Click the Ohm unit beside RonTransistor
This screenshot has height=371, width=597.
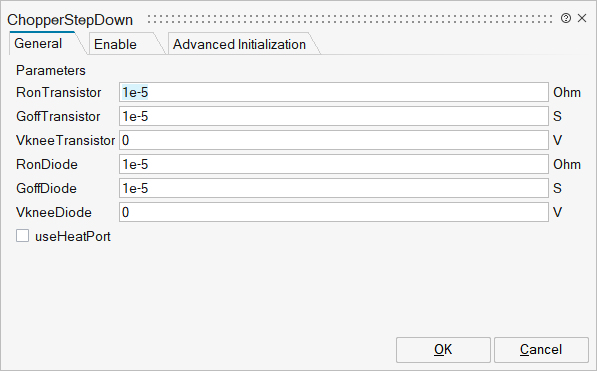(567, 93)
